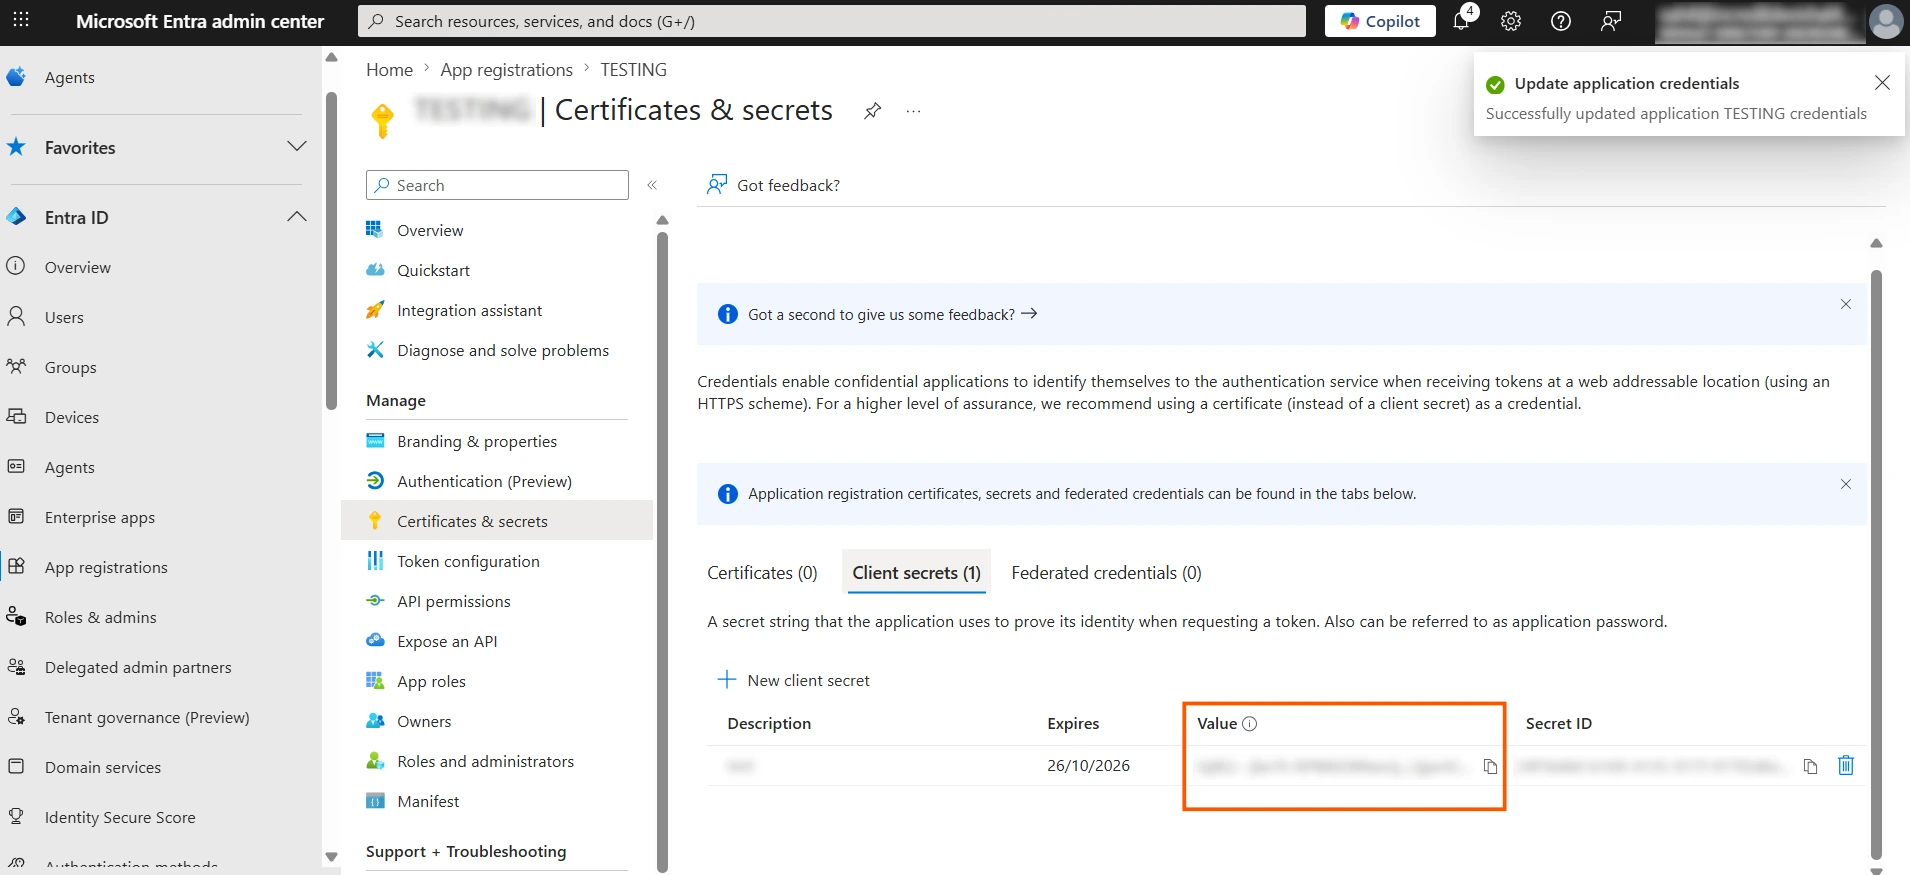Dismiss the Update application credentials notification
This screenshot has height=875, width=1910.
[x=1882, y=83]
